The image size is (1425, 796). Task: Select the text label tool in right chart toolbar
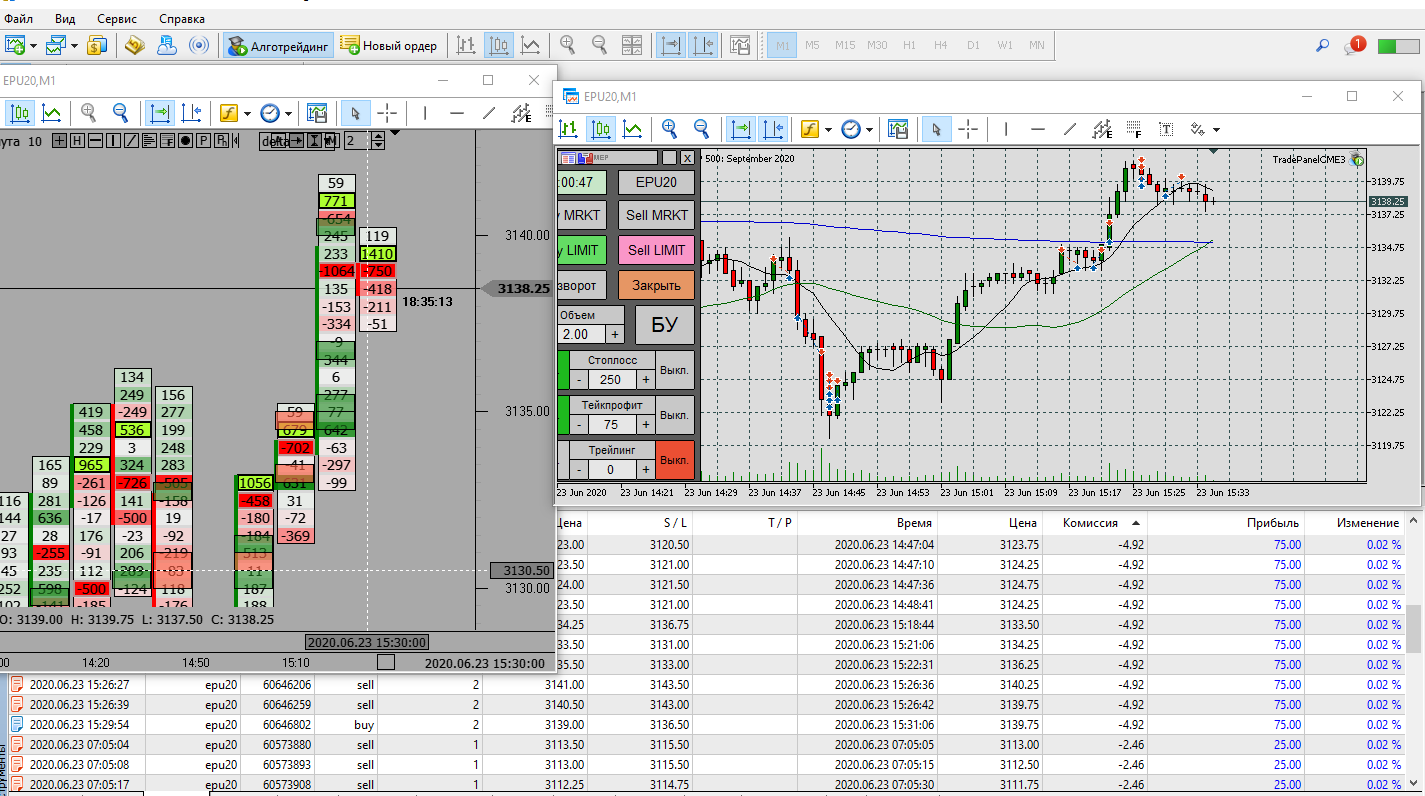pyautogui.click(x=1166, y=129)
